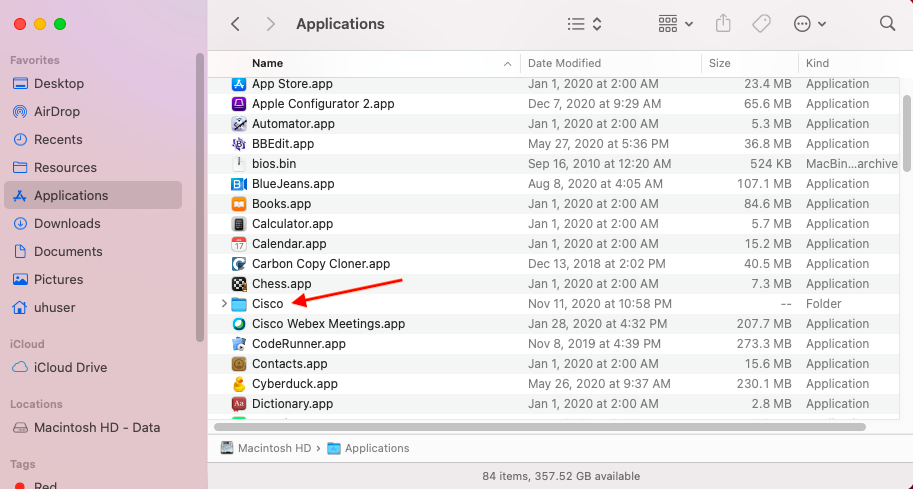Sort by the Name column header
Screen dimensions: 913x489
pyautogui.click(x=267, y=63)
